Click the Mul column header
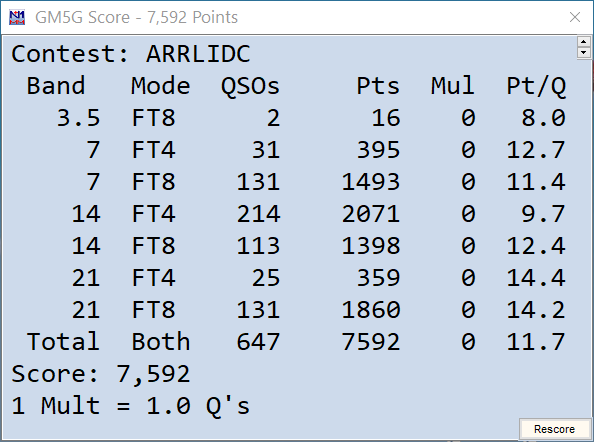 click(453, 86)
